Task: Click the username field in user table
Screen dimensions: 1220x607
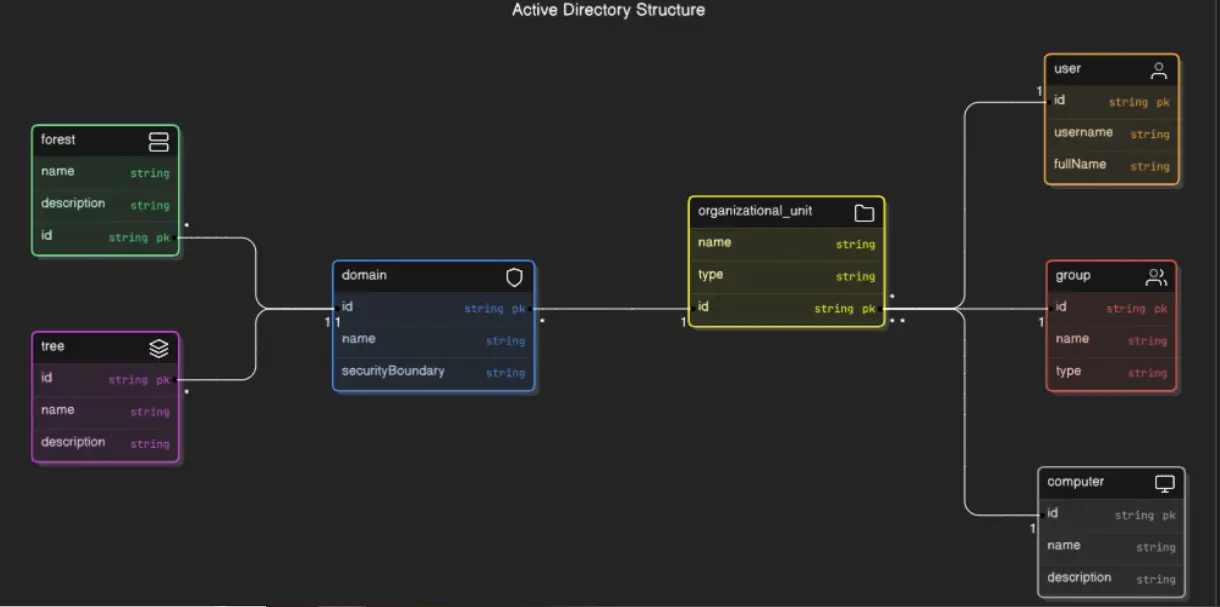Action: (x=1112, y=133)
